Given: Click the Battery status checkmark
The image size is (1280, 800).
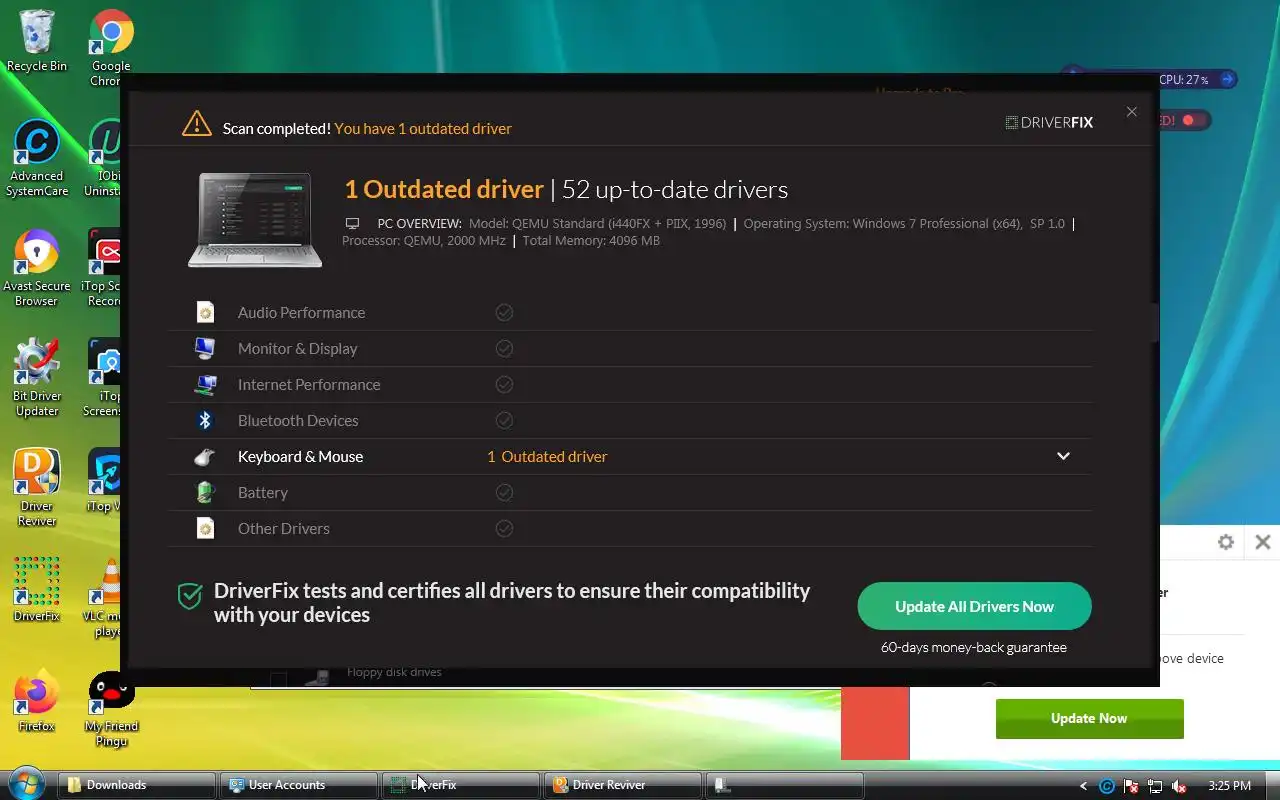Looking at the screenshot, I should pos(504,492).
